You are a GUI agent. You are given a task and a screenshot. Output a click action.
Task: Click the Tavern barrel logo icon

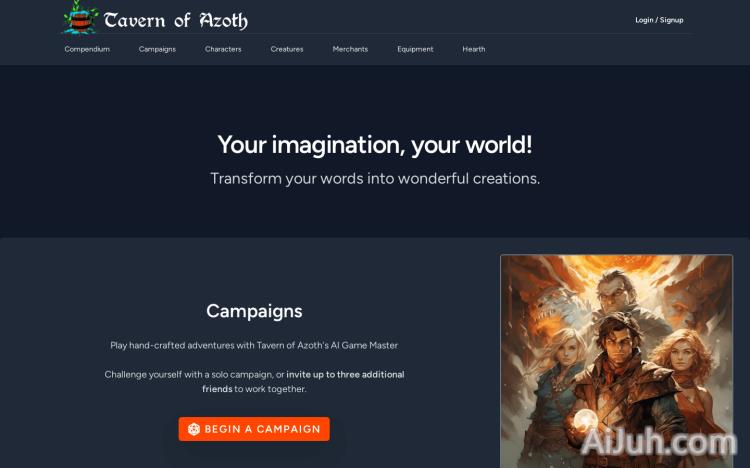pos(80,18)
